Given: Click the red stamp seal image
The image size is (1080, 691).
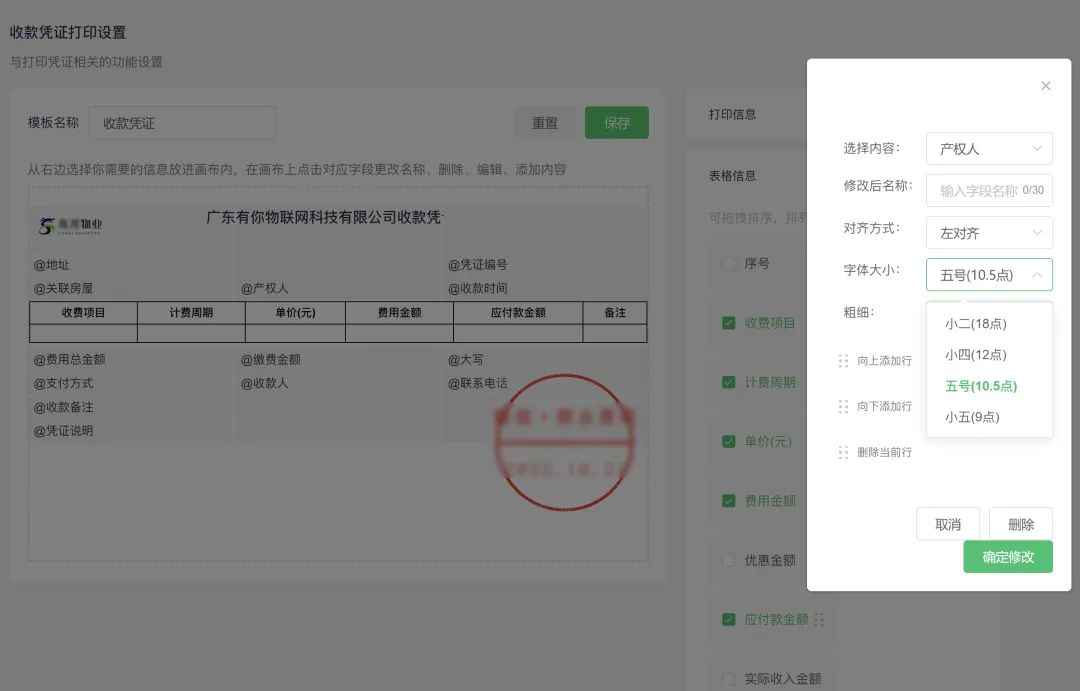Looking at the screenshot, I should pos(566,442).
